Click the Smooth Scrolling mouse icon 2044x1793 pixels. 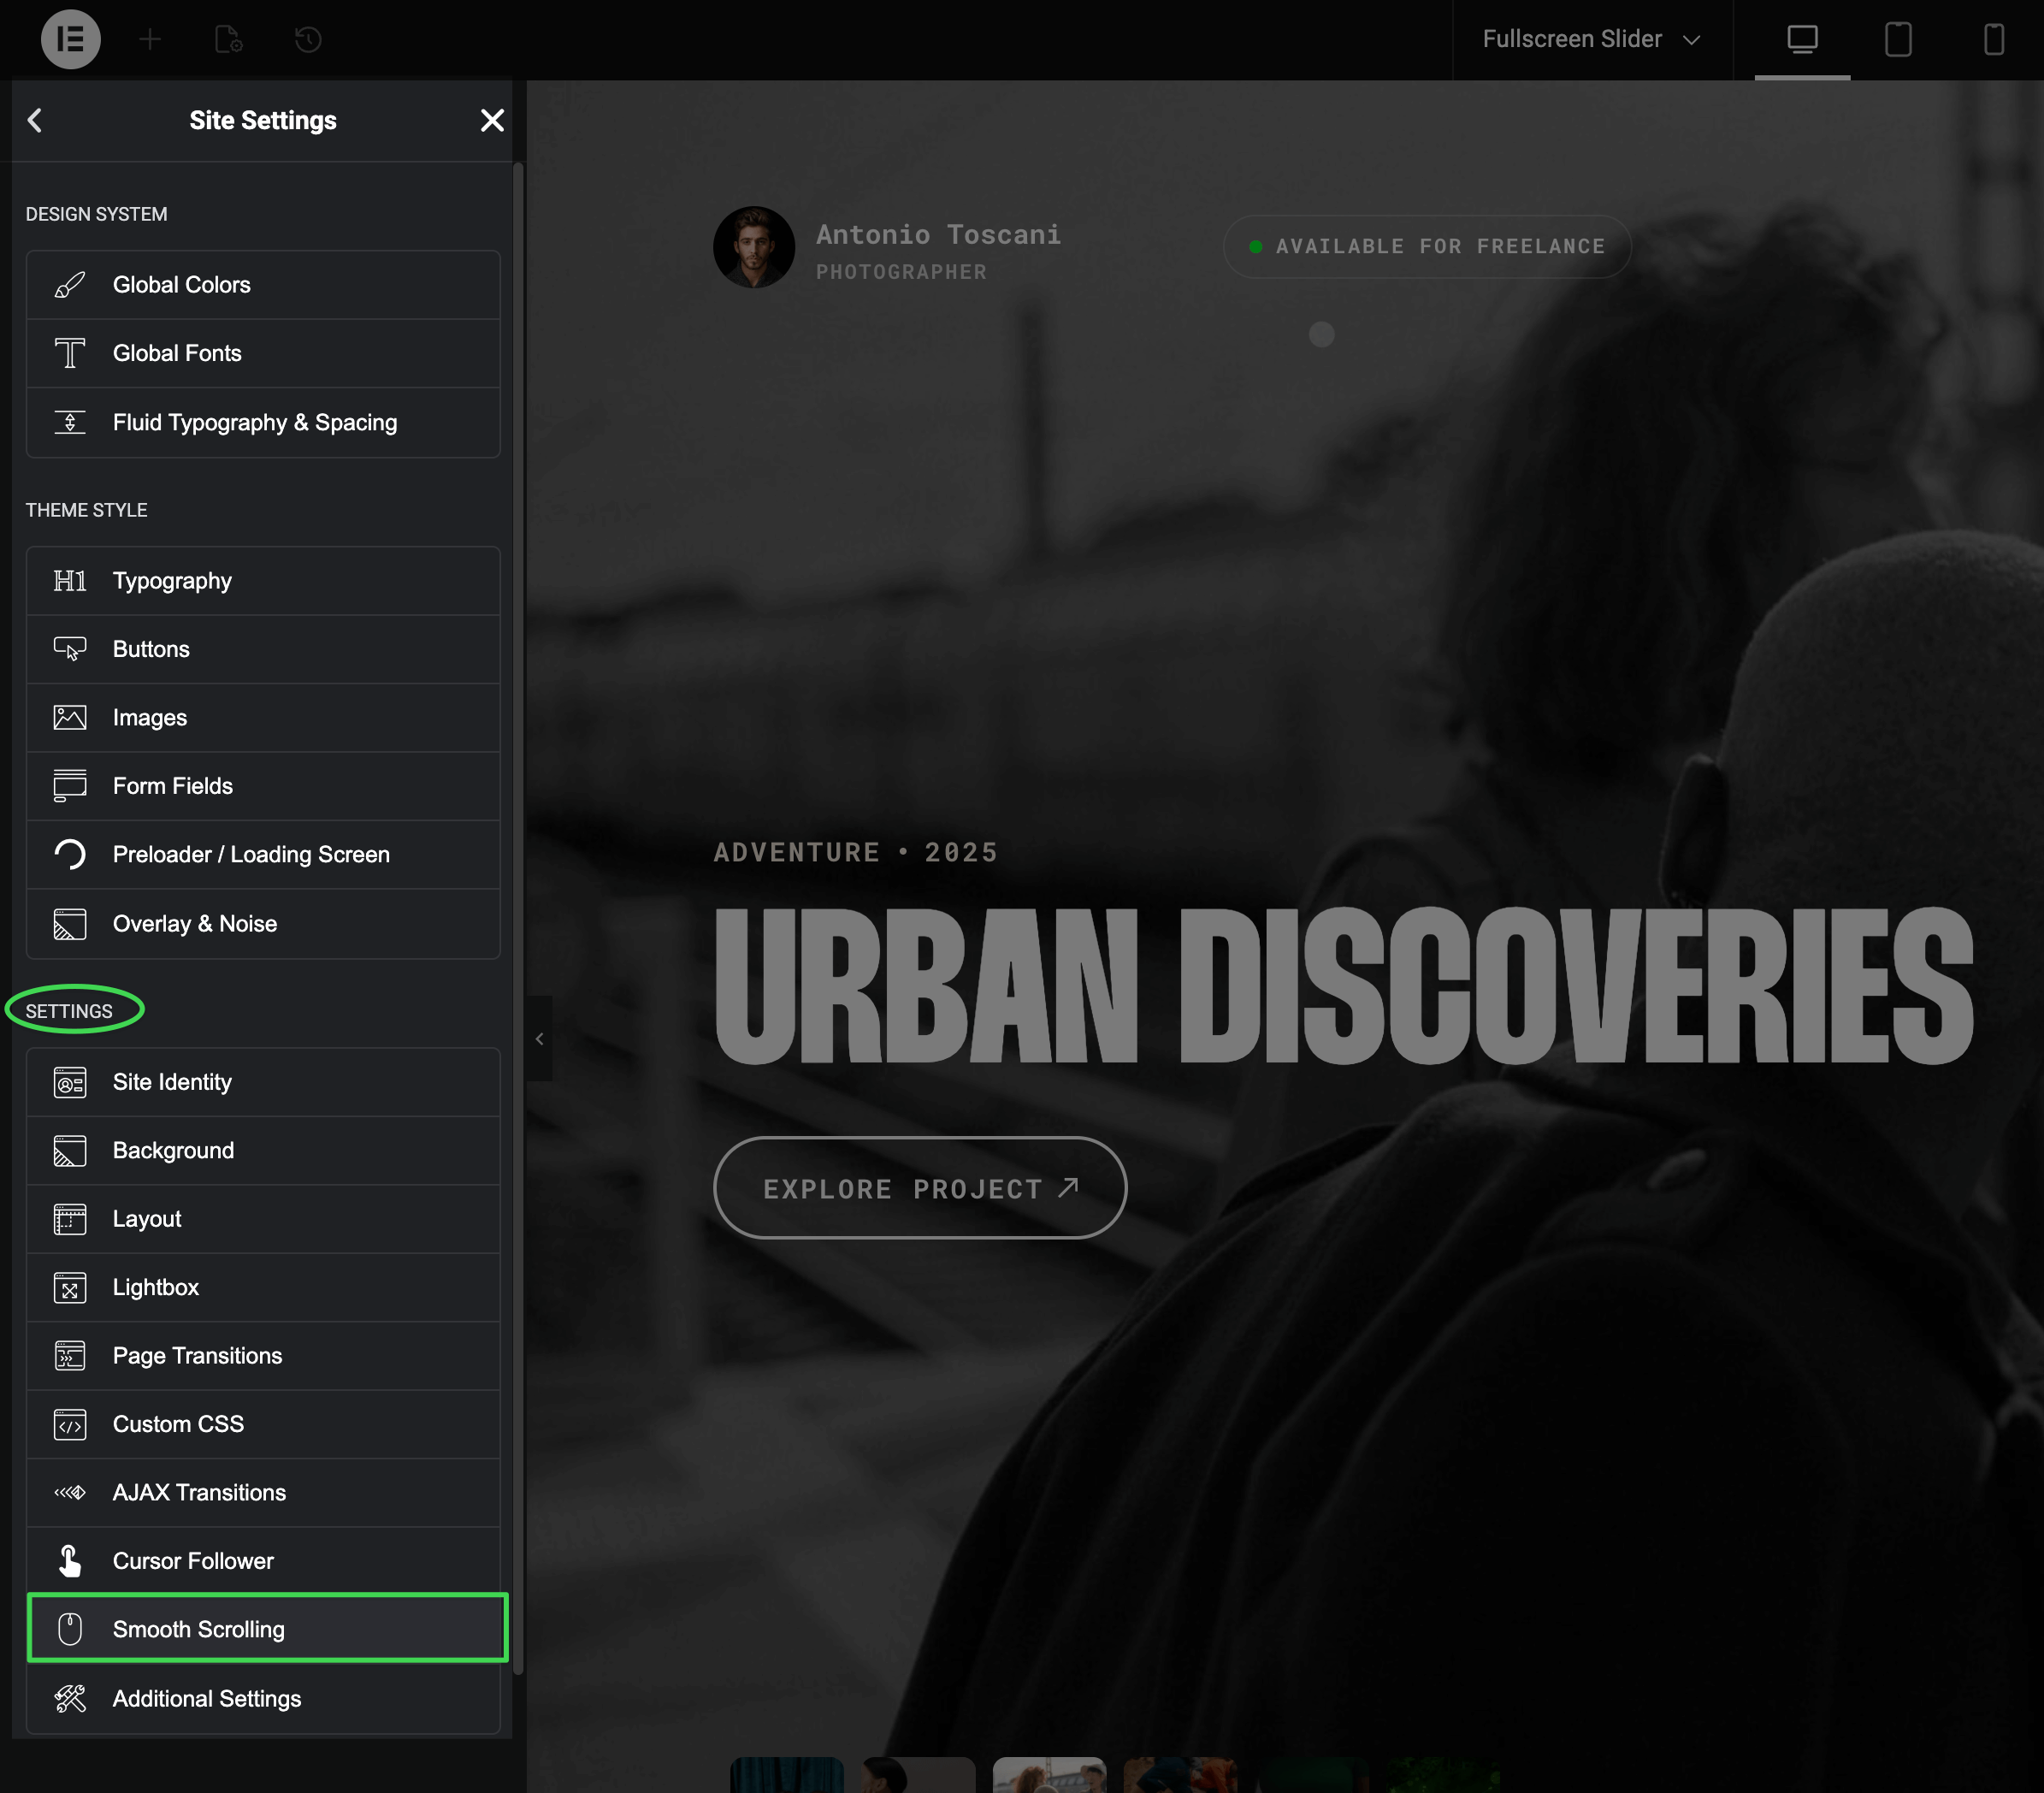click(x=70, y=1629)
